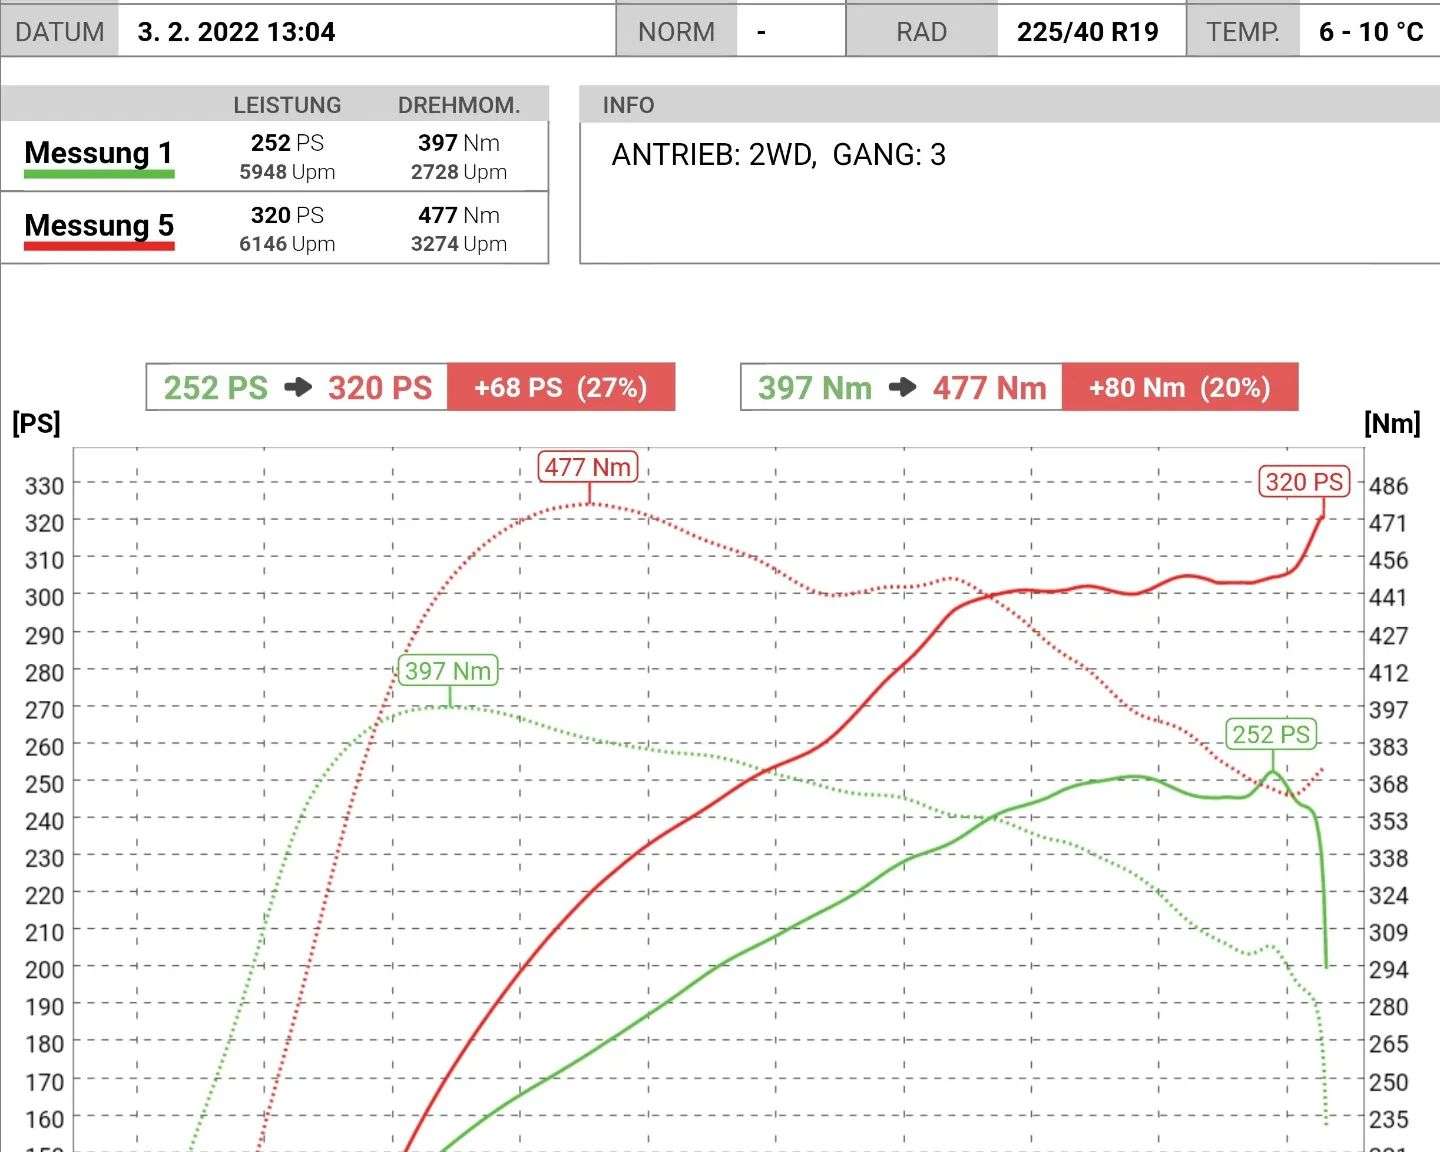Click the arrow between 252 PS and 320 PS

tap(298, 388)
